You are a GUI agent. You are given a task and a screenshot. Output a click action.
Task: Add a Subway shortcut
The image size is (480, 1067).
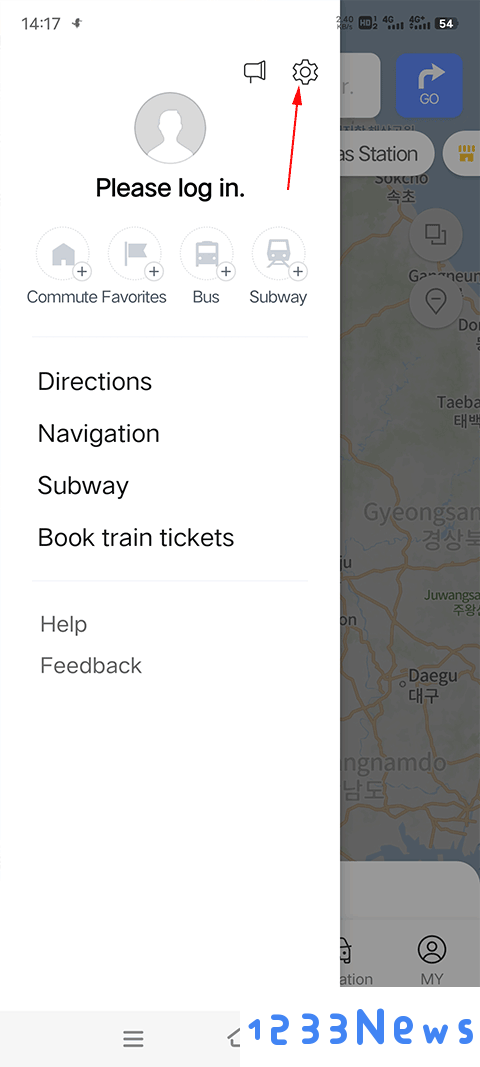(x=278, y=254)
